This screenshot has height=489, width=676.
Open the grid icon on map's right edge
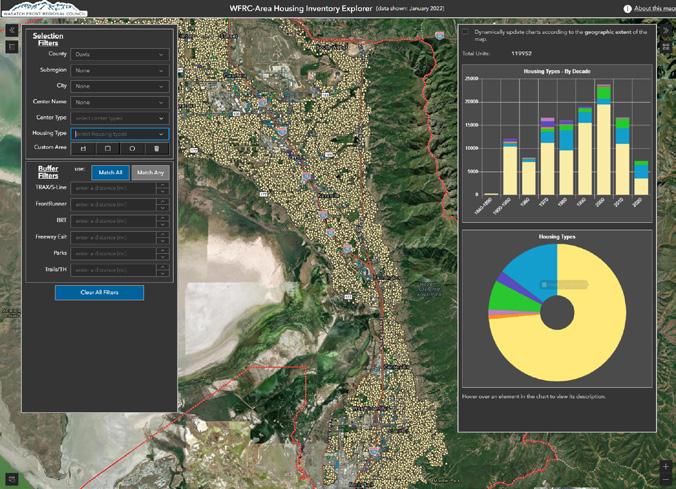point(666,47)
